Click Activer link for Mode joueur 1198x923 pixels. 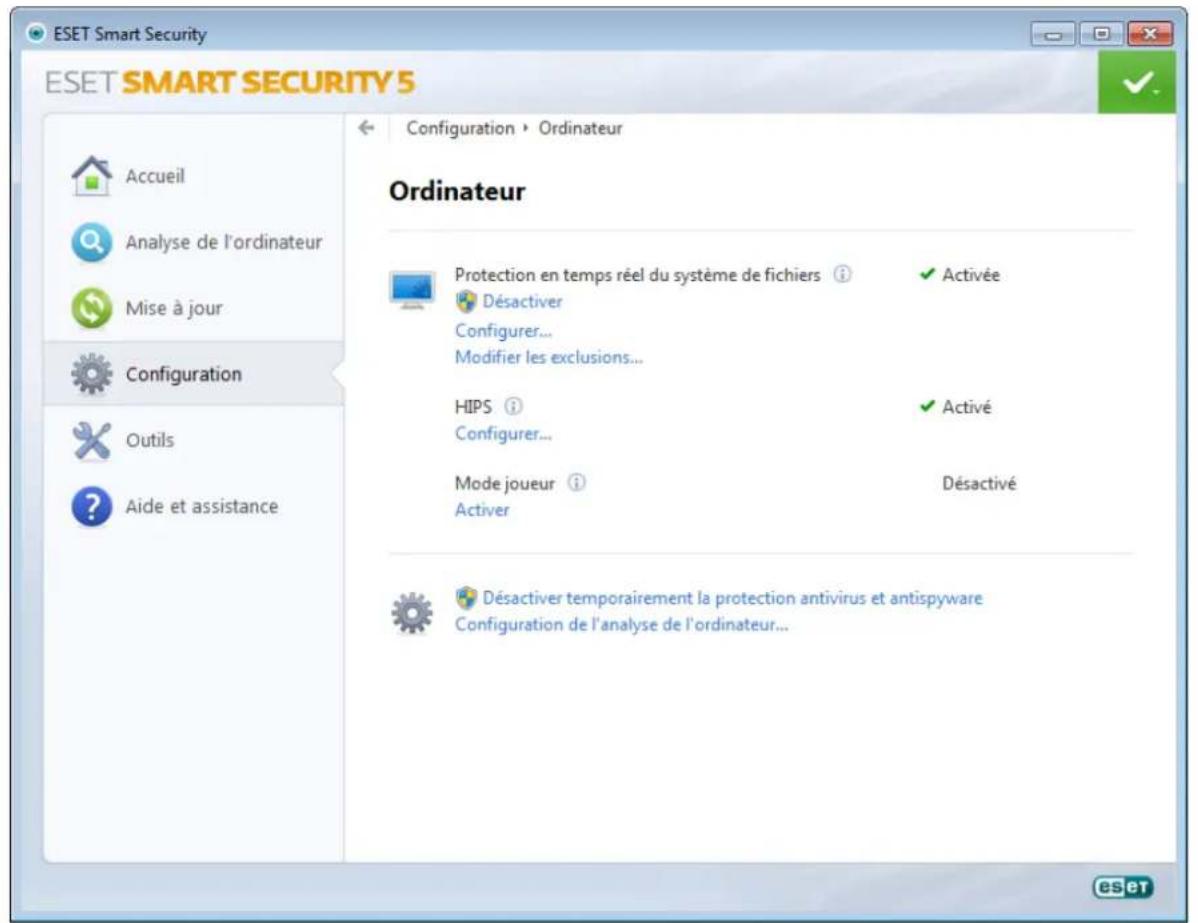click(482, 510)
